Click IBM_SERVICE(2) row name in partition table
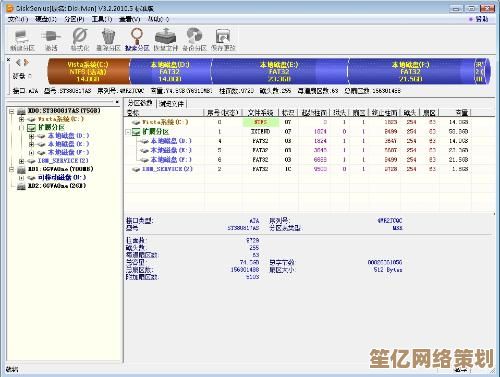Viewport: 500px width, 377px height. [167, 169]
